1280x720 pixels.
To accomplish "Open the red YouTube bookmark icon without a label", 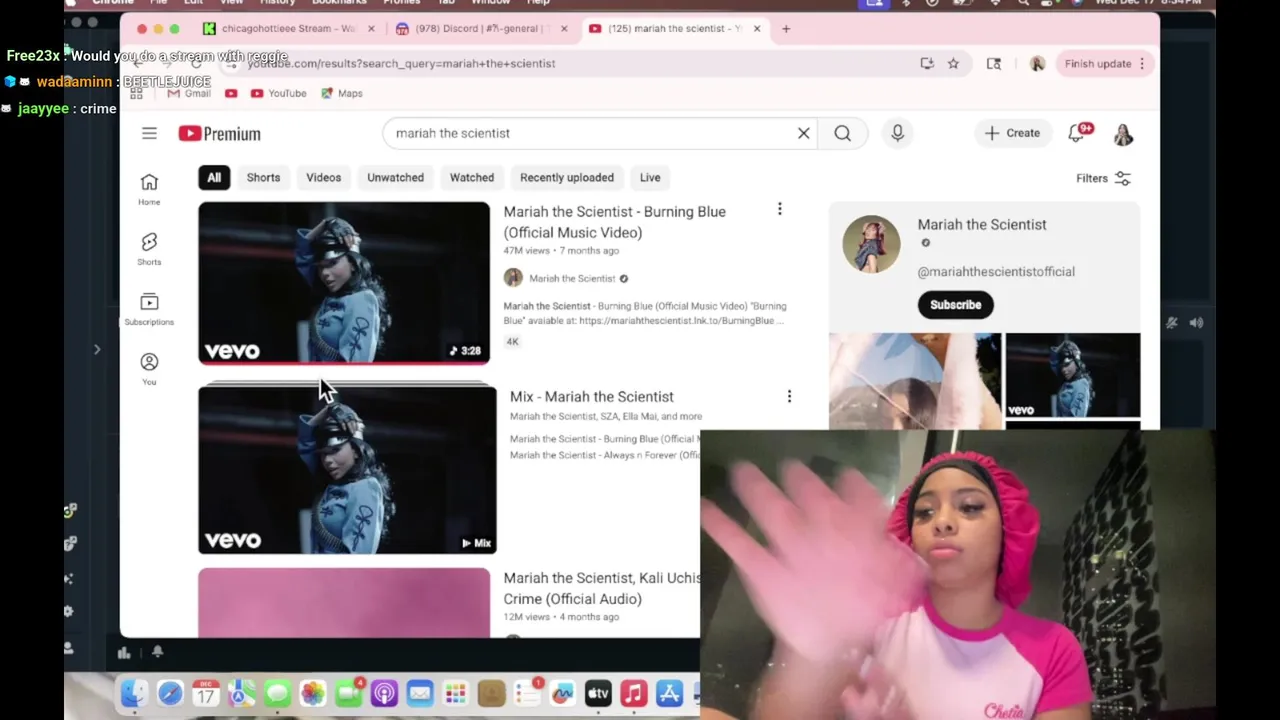I will [231, 93].
